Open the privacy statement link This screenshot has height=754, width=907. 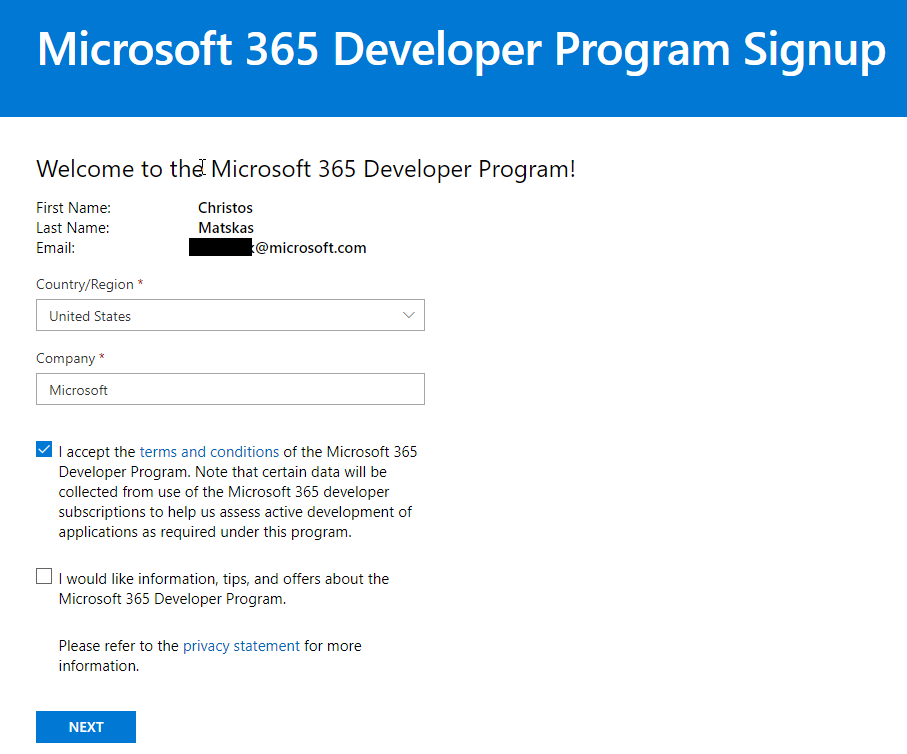241,646
